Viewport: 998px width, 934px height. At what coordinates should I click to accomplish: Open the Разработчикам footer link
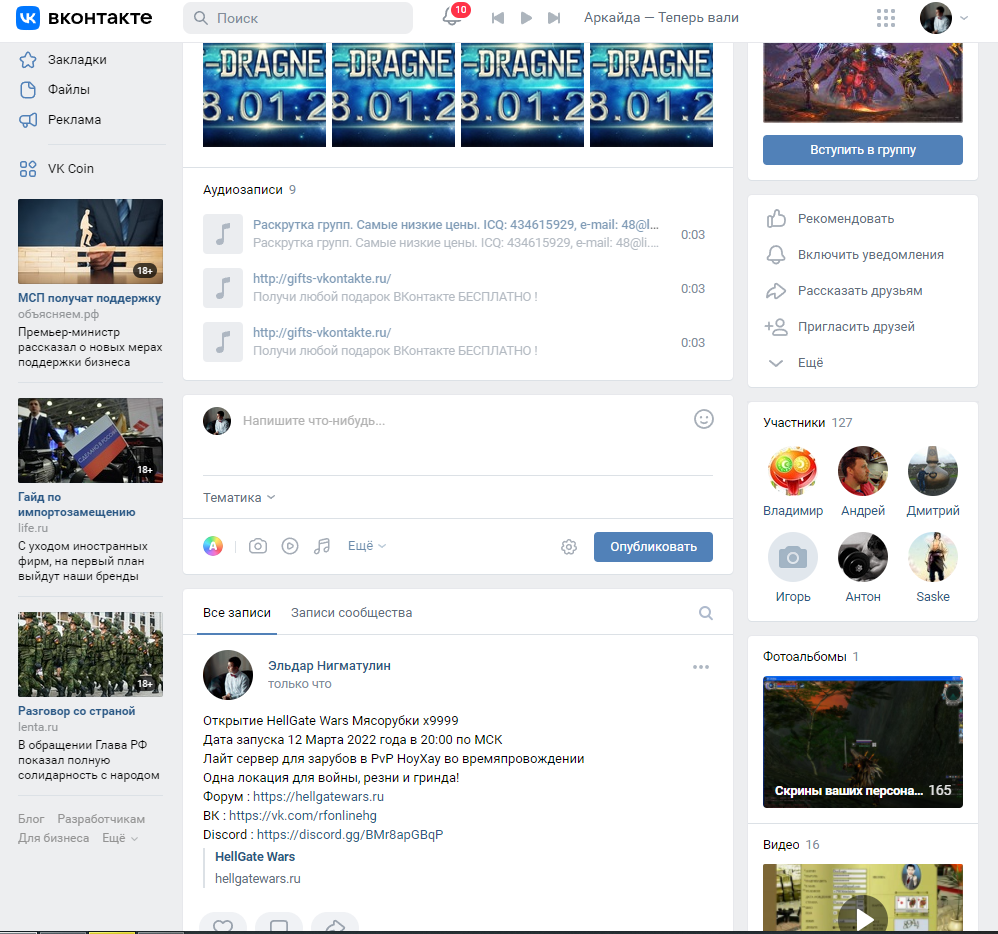[101, 819]
